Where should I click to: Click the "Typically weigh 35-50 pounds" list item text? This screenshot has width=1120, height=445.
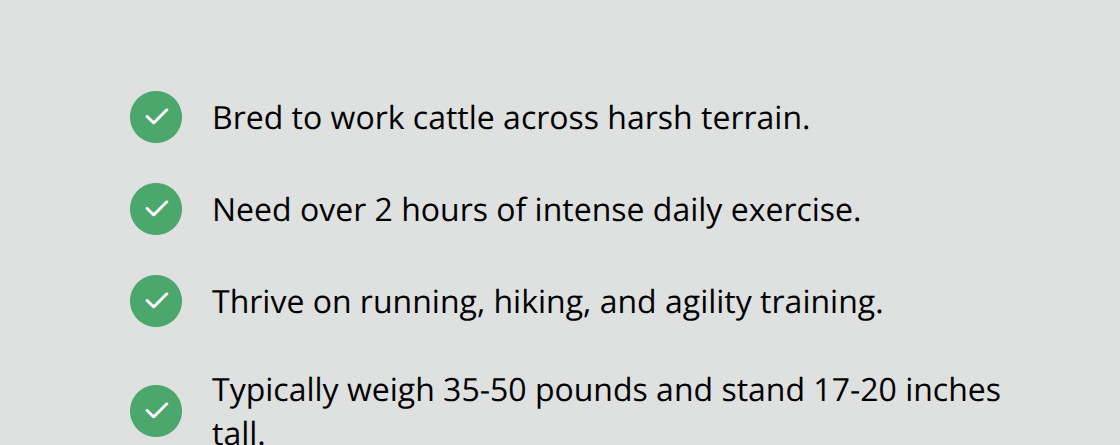point(606,390)
